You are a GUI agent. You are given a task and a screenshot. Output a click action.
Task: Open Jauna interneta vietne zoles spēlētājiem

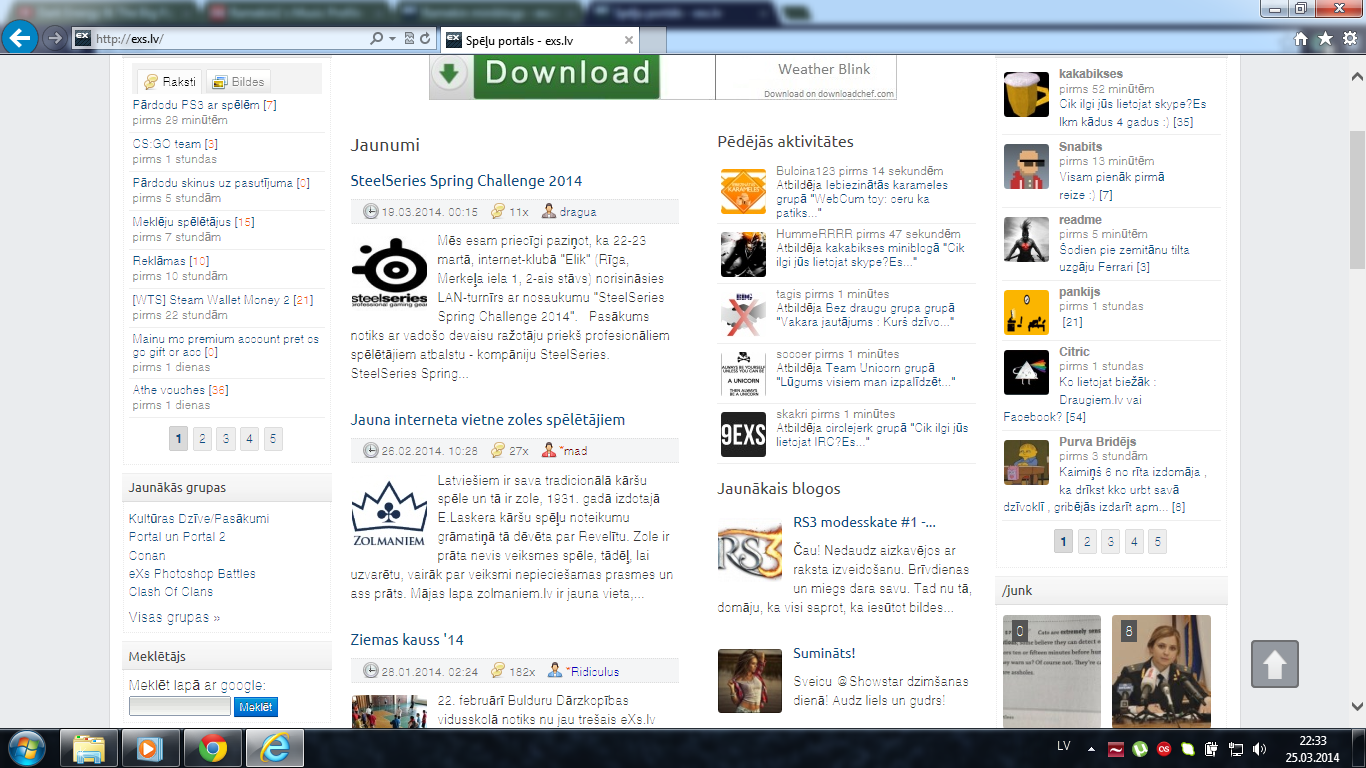click(488, 420)
